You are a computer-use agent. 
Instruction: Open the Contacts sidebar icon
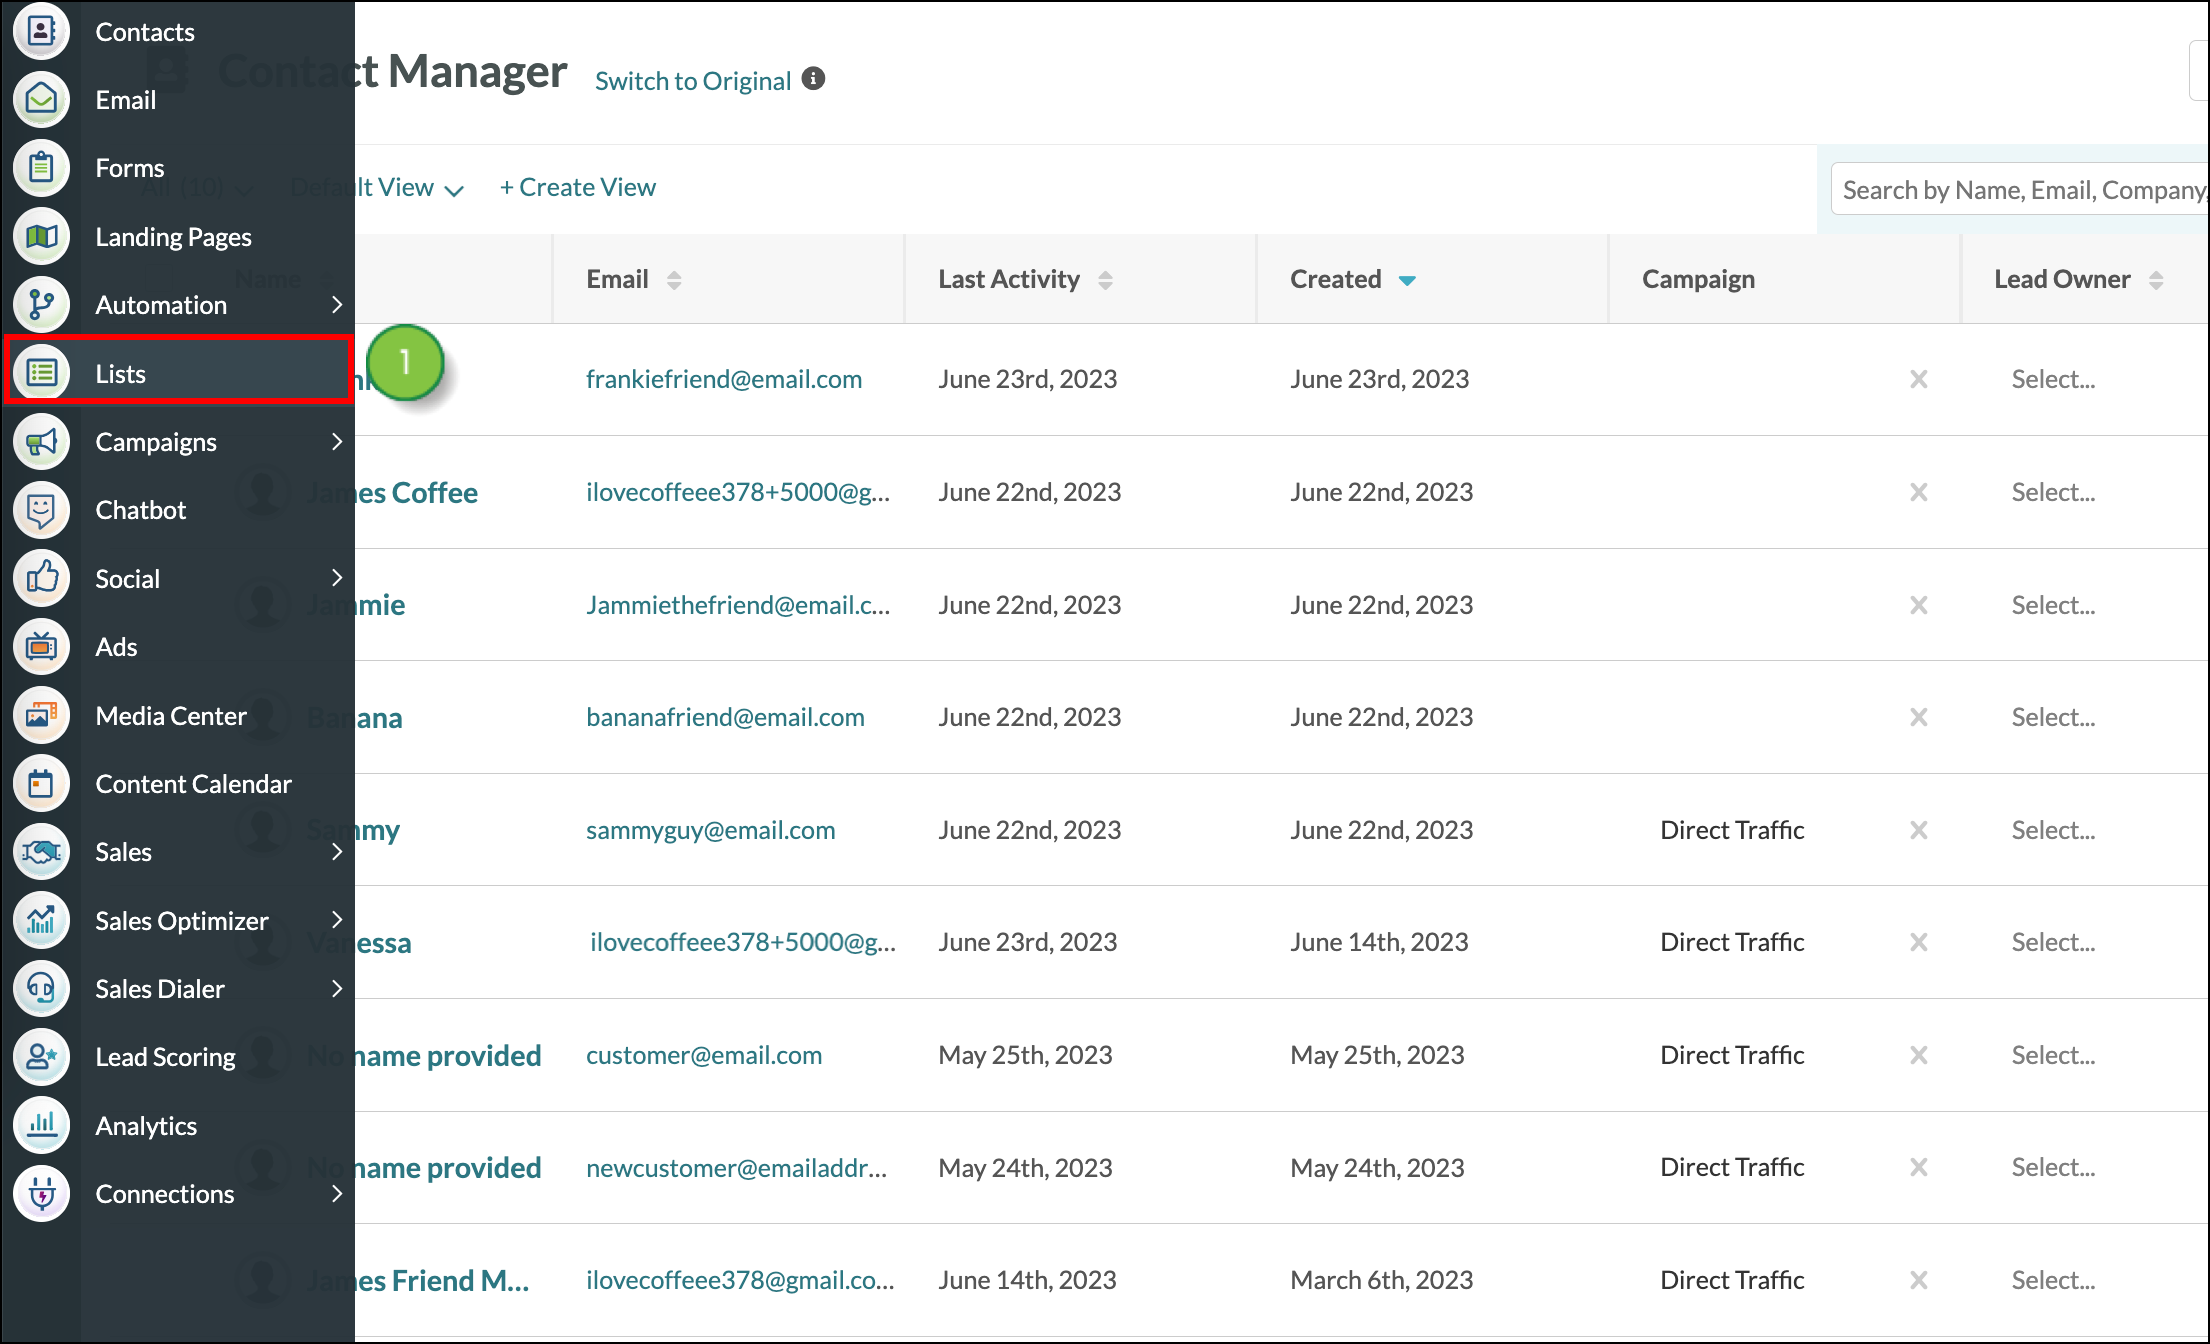click(x=41, y=31)
